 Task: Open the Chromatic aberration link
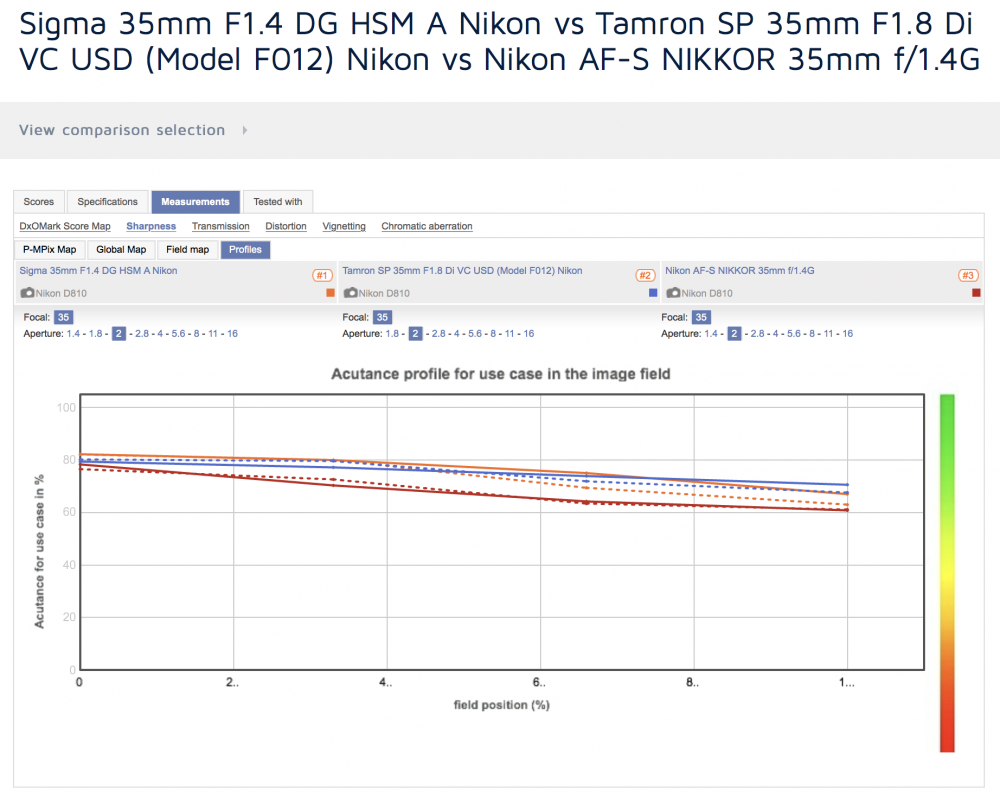427,226
